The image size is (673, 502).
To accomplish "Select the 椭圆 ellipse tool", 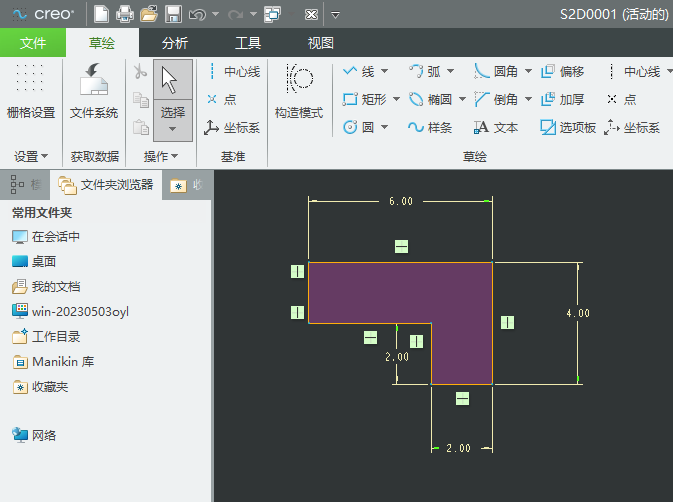I will pos(430,100).
